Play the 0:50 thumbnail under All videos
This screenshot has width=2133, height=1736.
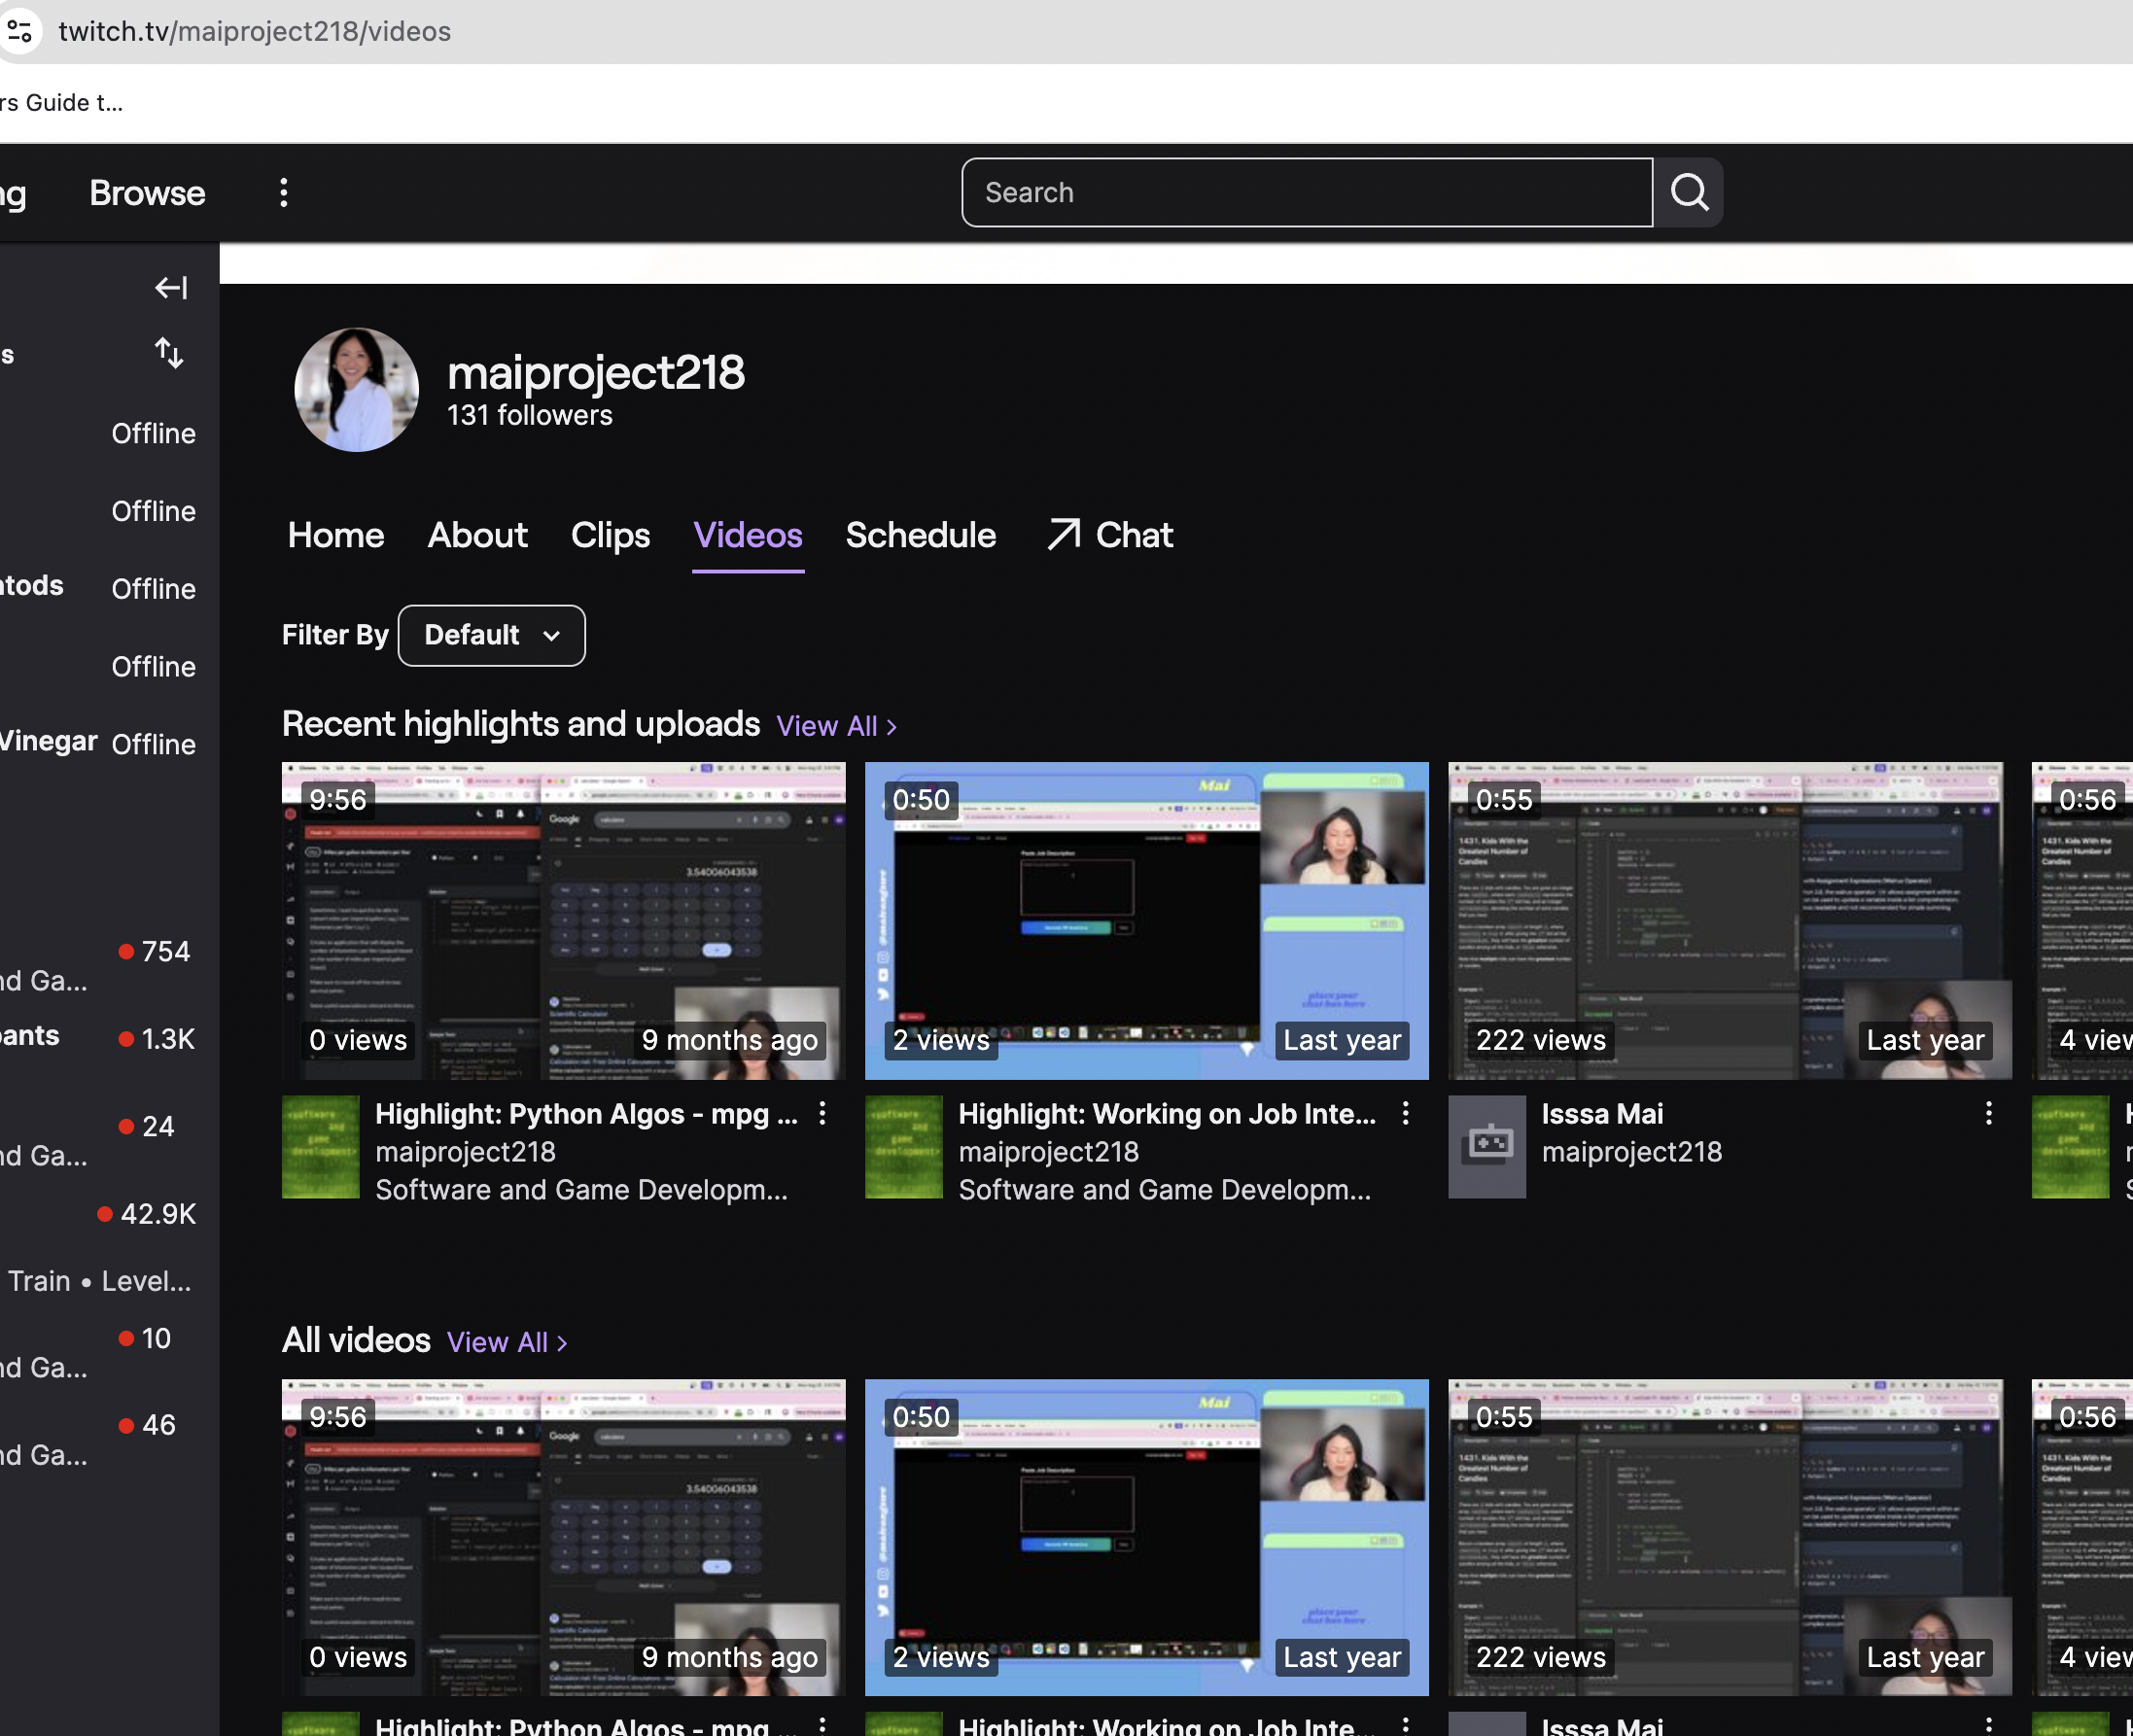point(1146,1537)
